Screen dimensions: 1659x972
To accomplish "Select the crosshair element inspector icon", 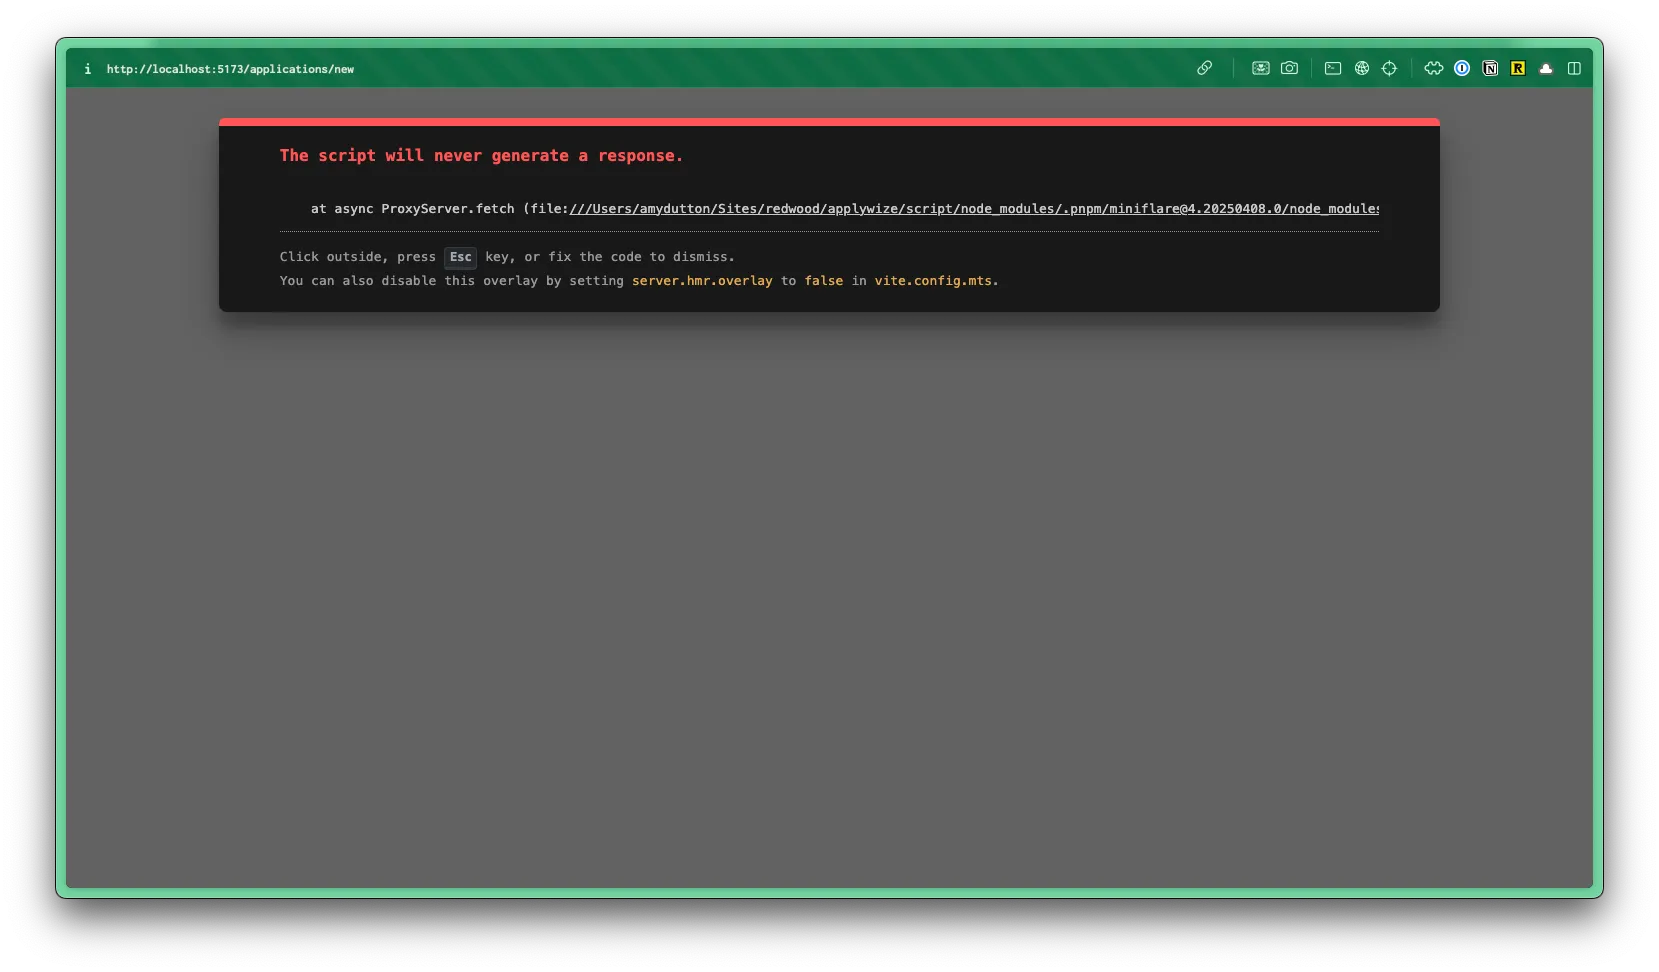I will [x=1389, y=68].
